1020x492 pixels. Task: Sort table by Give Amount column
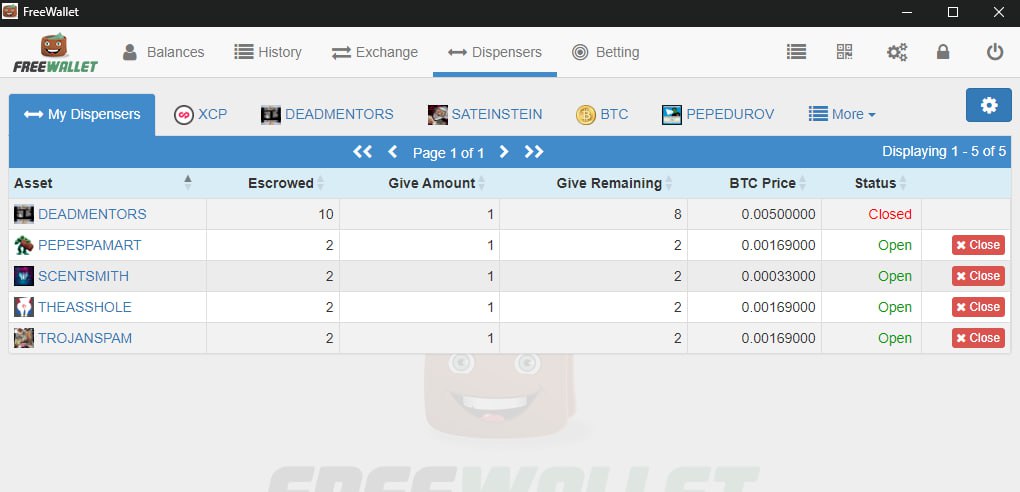click(420, 184)
